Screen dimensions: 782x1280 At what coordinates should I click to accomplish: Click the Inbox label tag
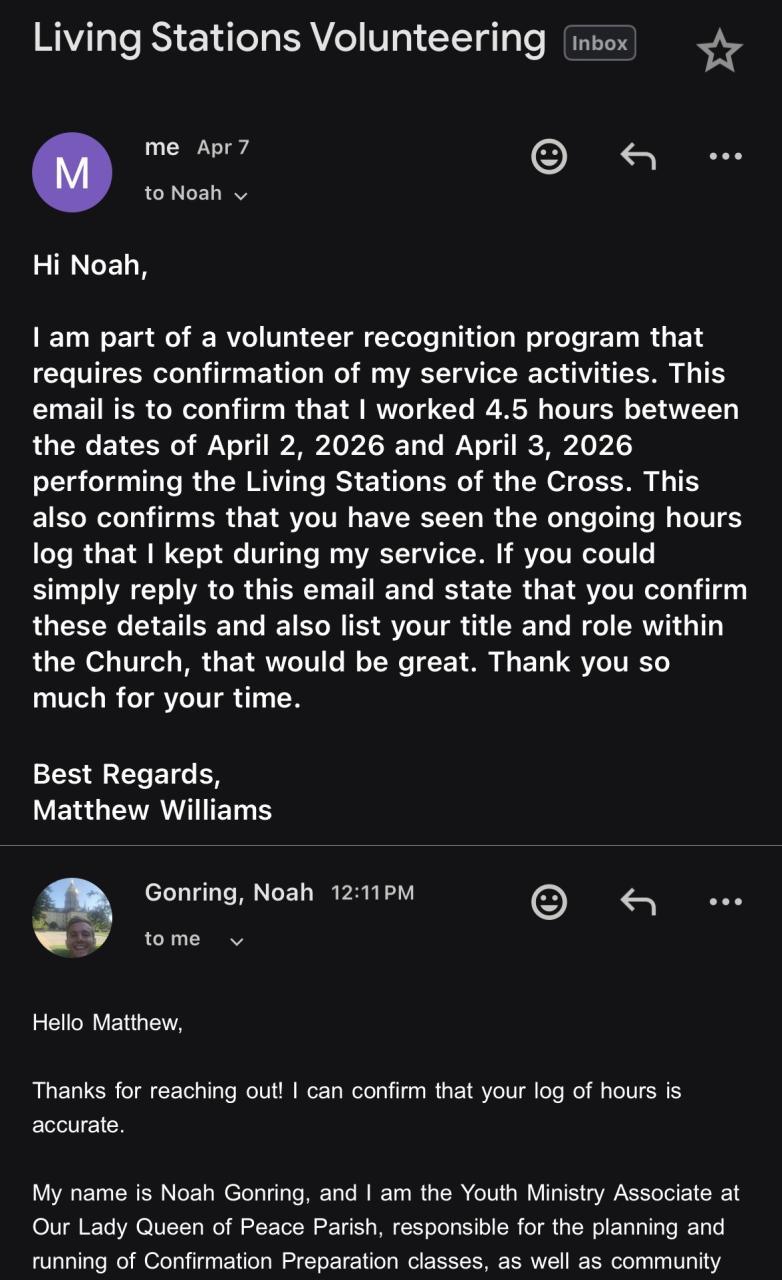click(x=600, y=43)
